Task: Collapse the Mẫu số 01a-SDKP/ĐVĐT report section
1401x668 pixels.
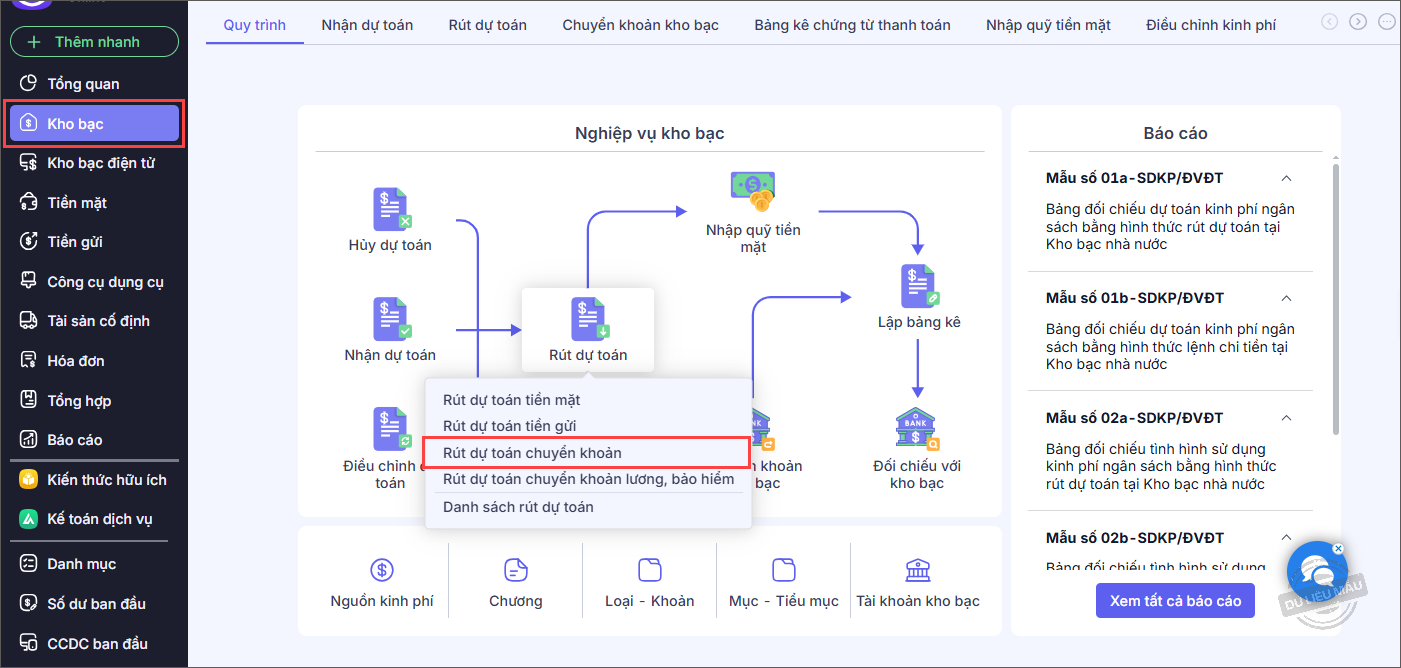Action: point(1287,178)
